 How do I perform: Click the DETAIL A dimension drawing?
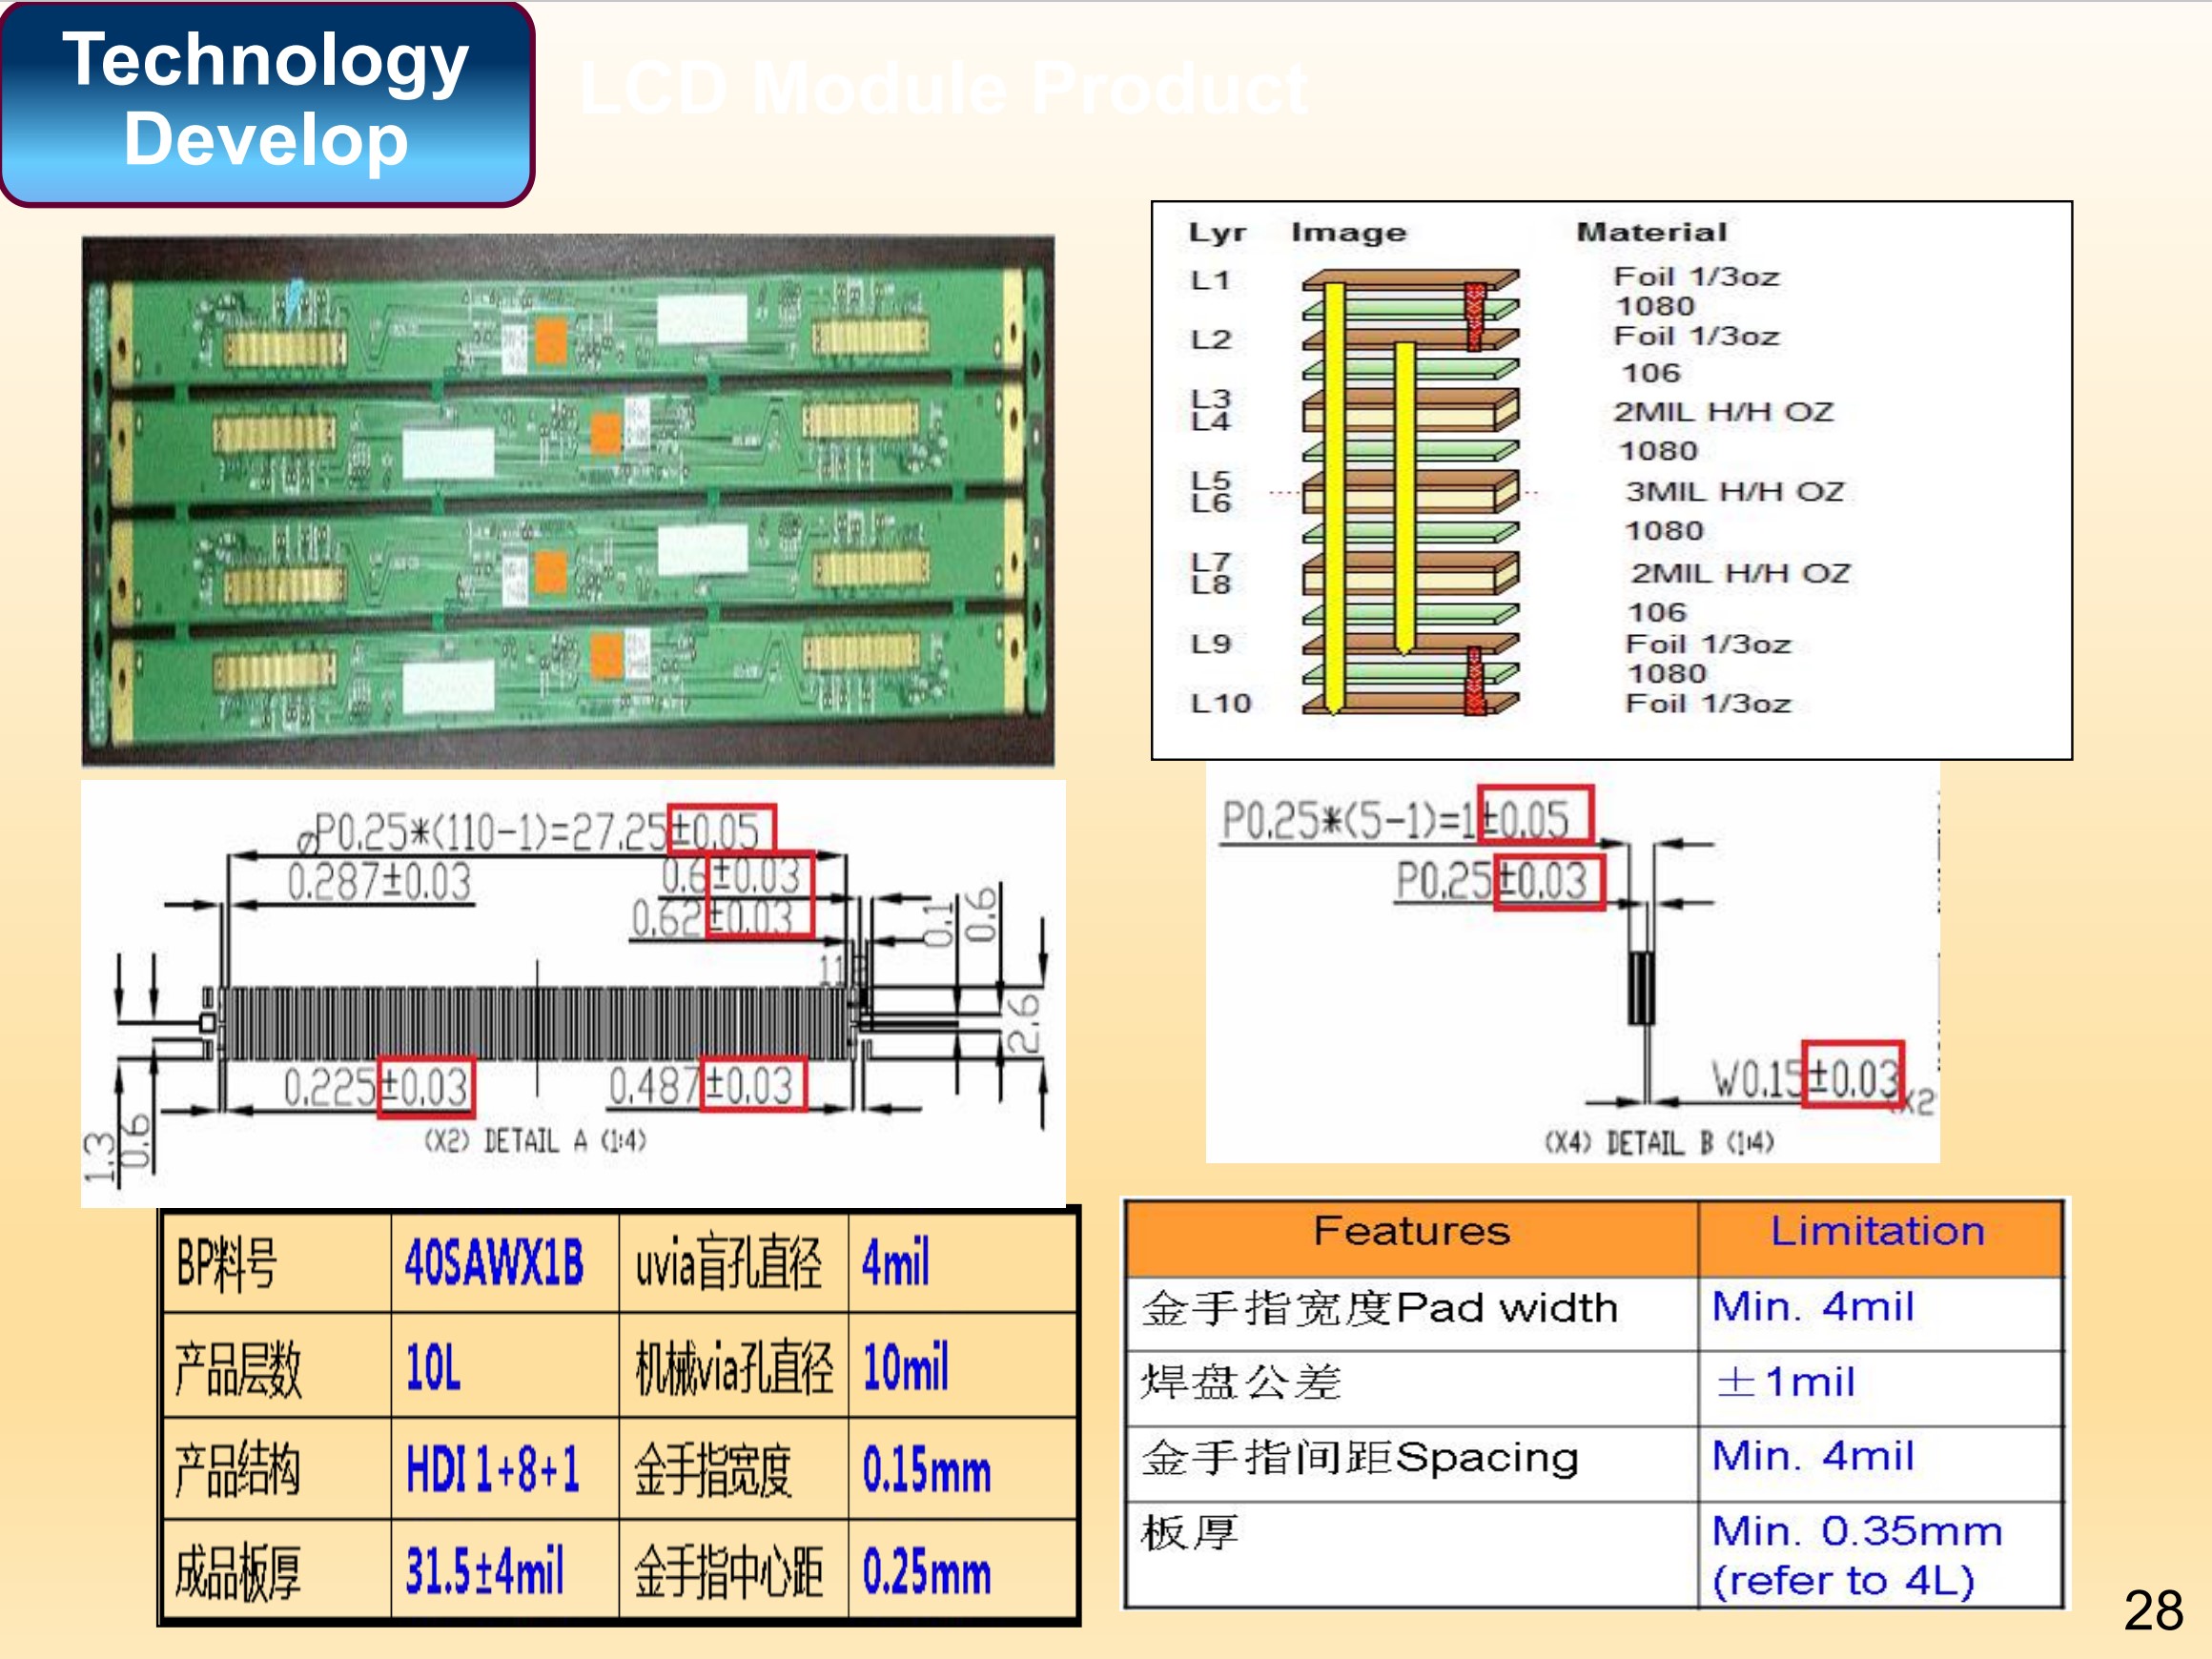point(572,992)
